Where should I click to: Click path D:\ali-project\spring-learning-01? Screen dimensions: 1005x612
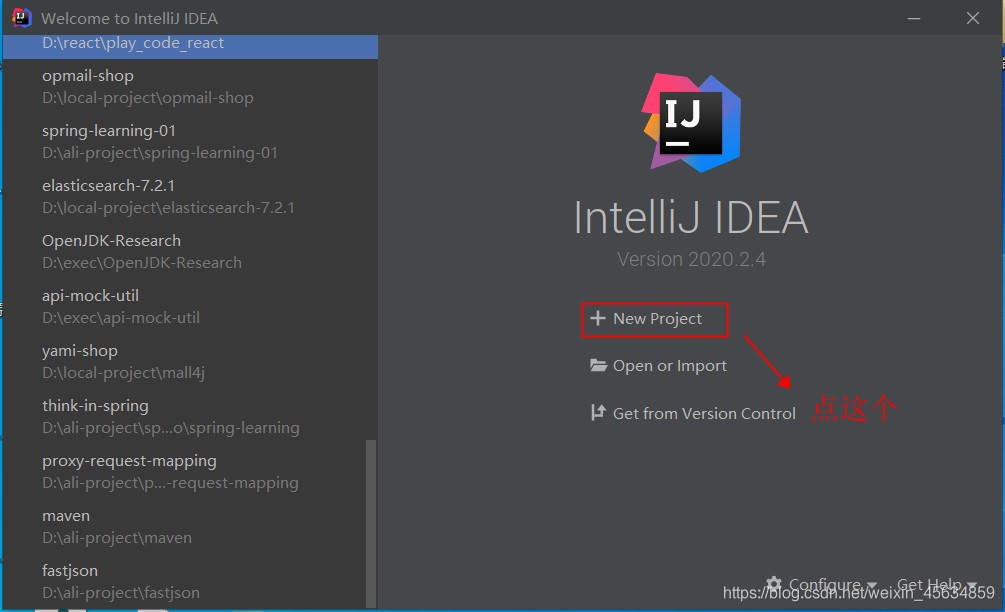[x=160, y=153]
